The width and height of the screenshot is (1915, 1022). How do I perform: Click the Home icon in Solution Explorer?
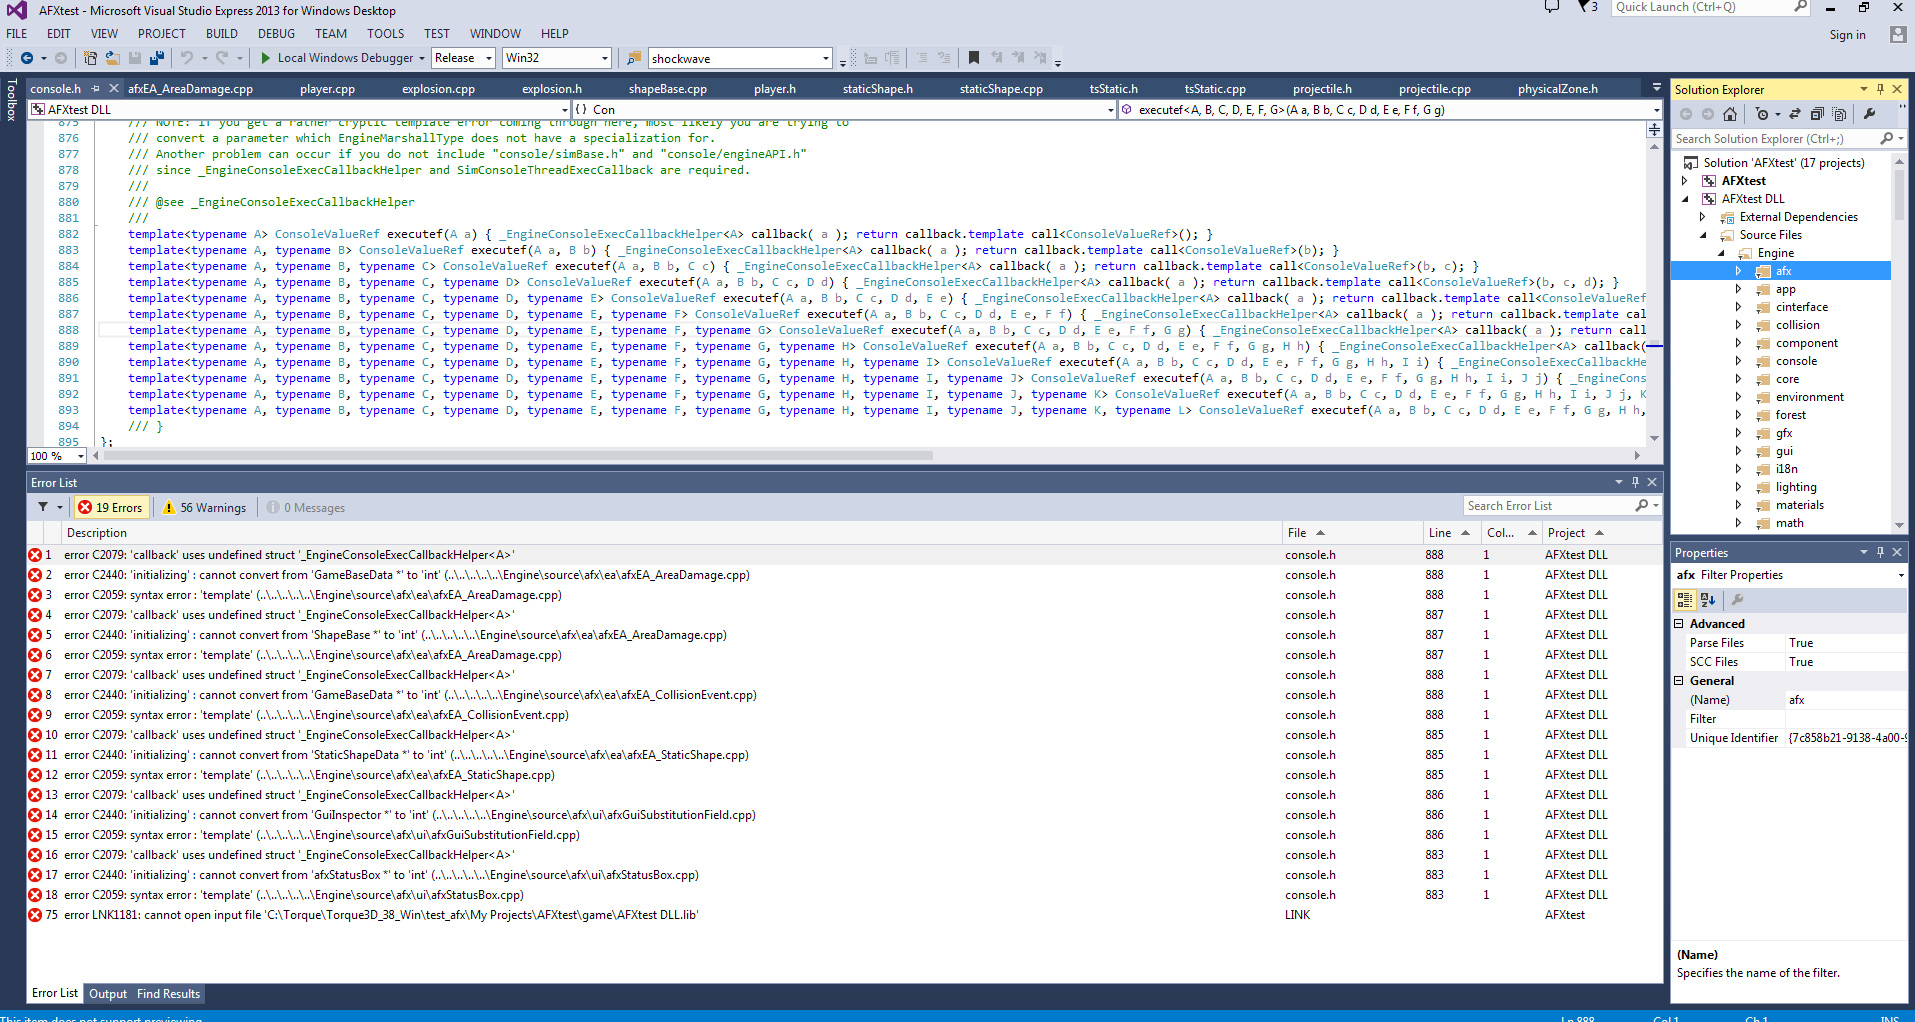coord(1730,114)
